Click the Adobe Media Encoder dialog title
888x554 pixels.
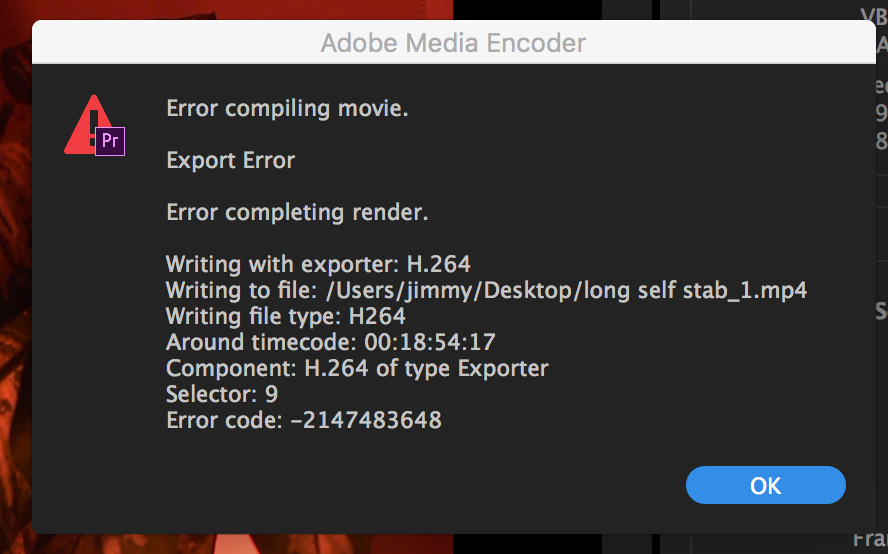pyautogui.click(x=453, y=43)
